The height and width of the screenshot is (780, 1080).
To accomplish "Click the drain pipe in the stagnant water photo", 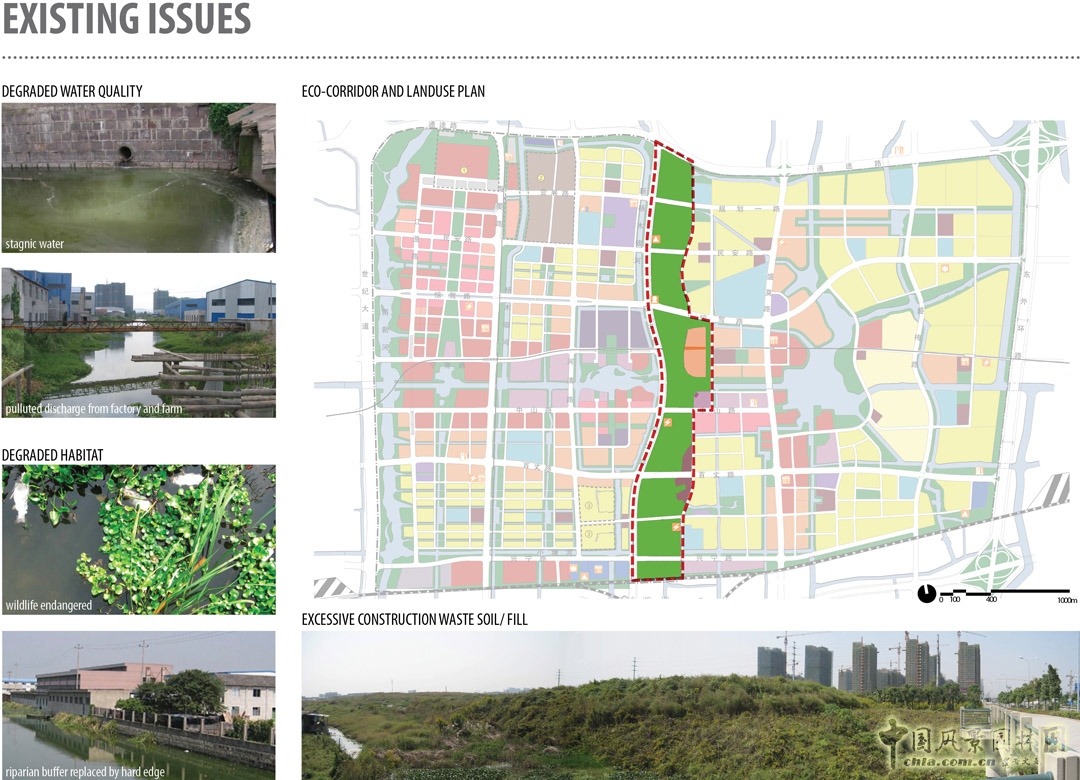I will tap(126, 154).
